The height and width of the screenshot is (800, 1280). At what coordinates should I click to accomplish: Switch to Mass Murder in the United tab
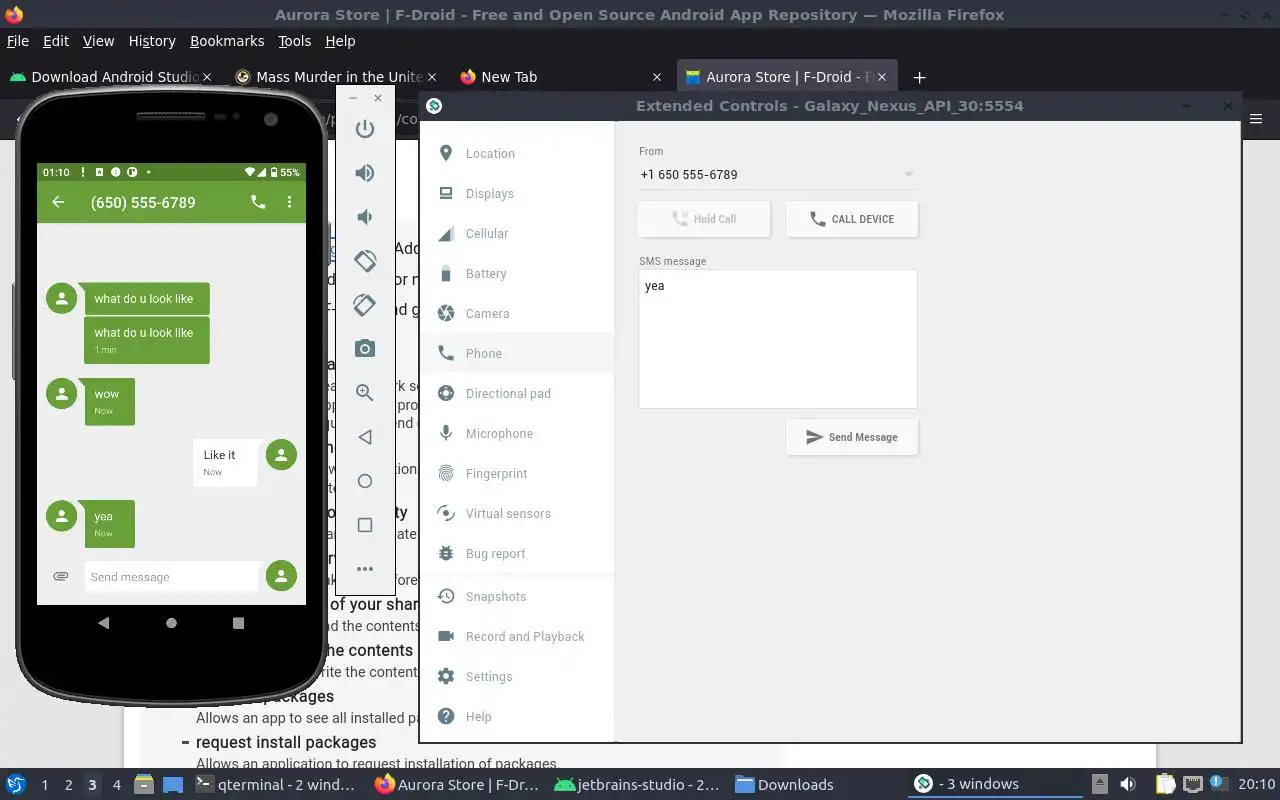click(335, 77)
